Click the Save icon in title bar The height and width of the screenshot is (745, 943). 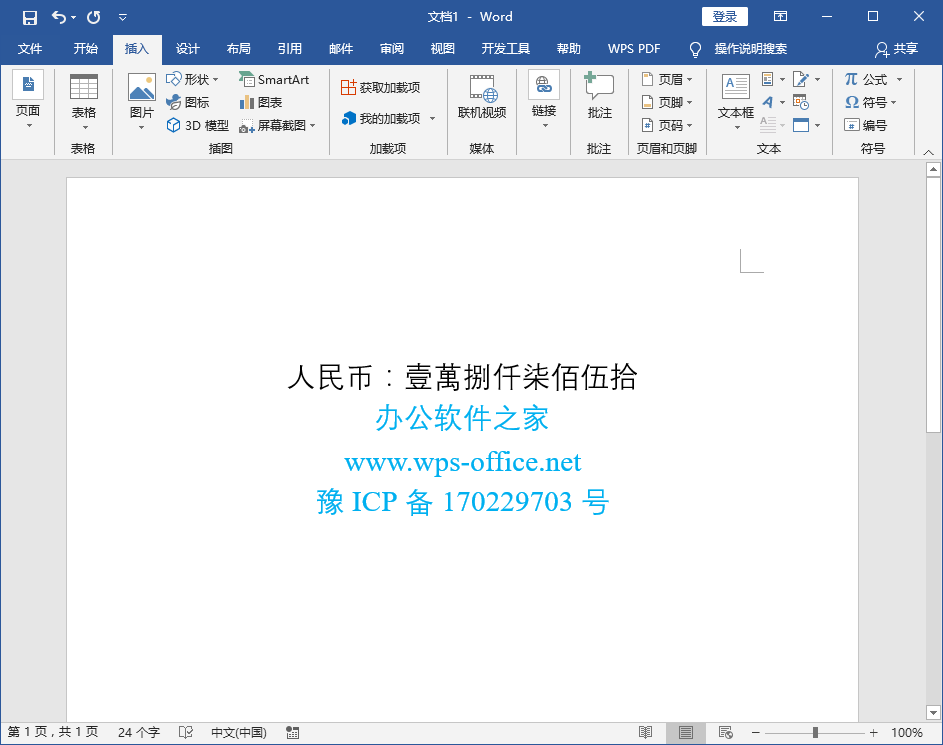(x=29, y=17)
